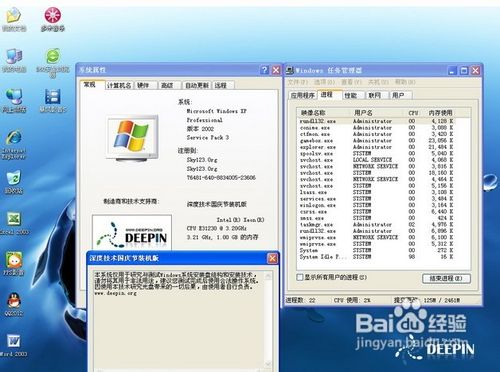Click the 进程数: 22 status bar entry
The image size is (500, 372).
(x=301, y=300)
